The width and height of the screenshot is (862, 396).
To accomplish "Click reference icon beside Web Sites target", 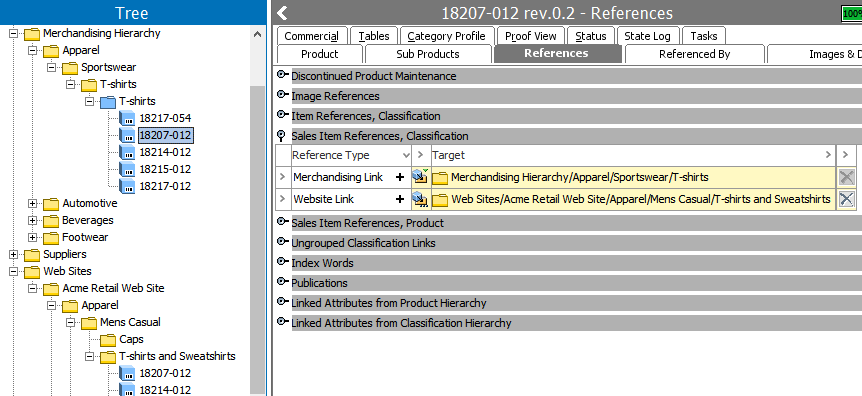I will [421, 199].
